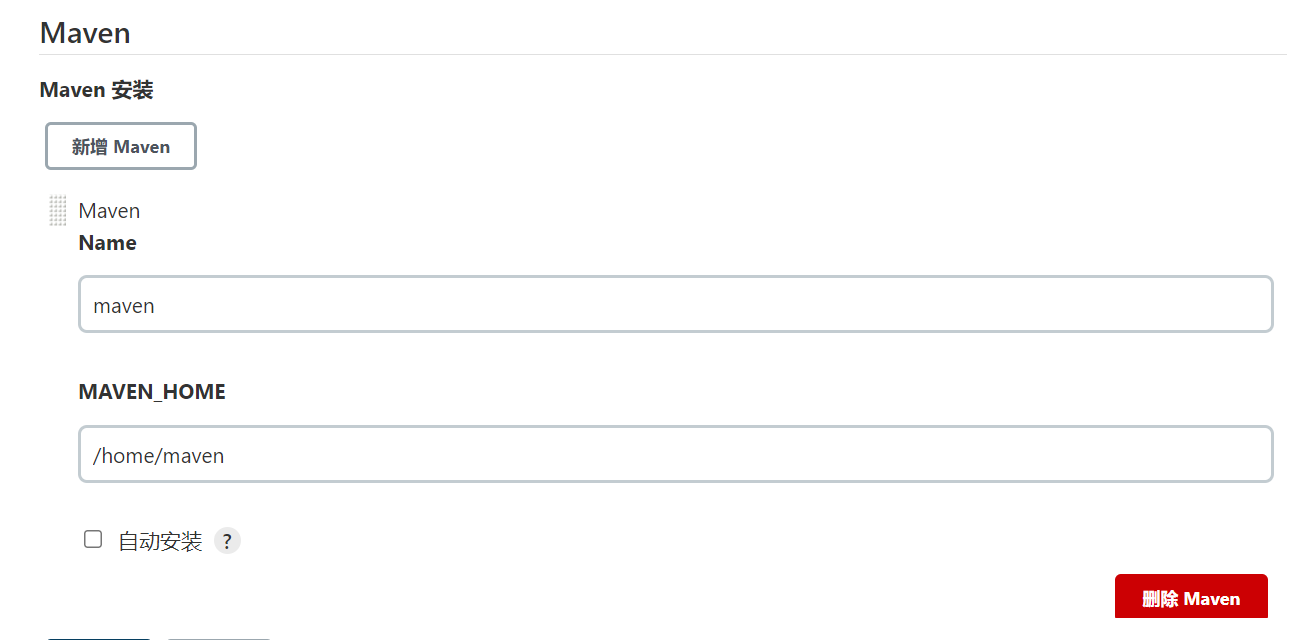Image resolution: width=1291 pixels, height=640 pixels.
Task: Click the dark save button at bottom edge
Action: [x=98, y=638]
